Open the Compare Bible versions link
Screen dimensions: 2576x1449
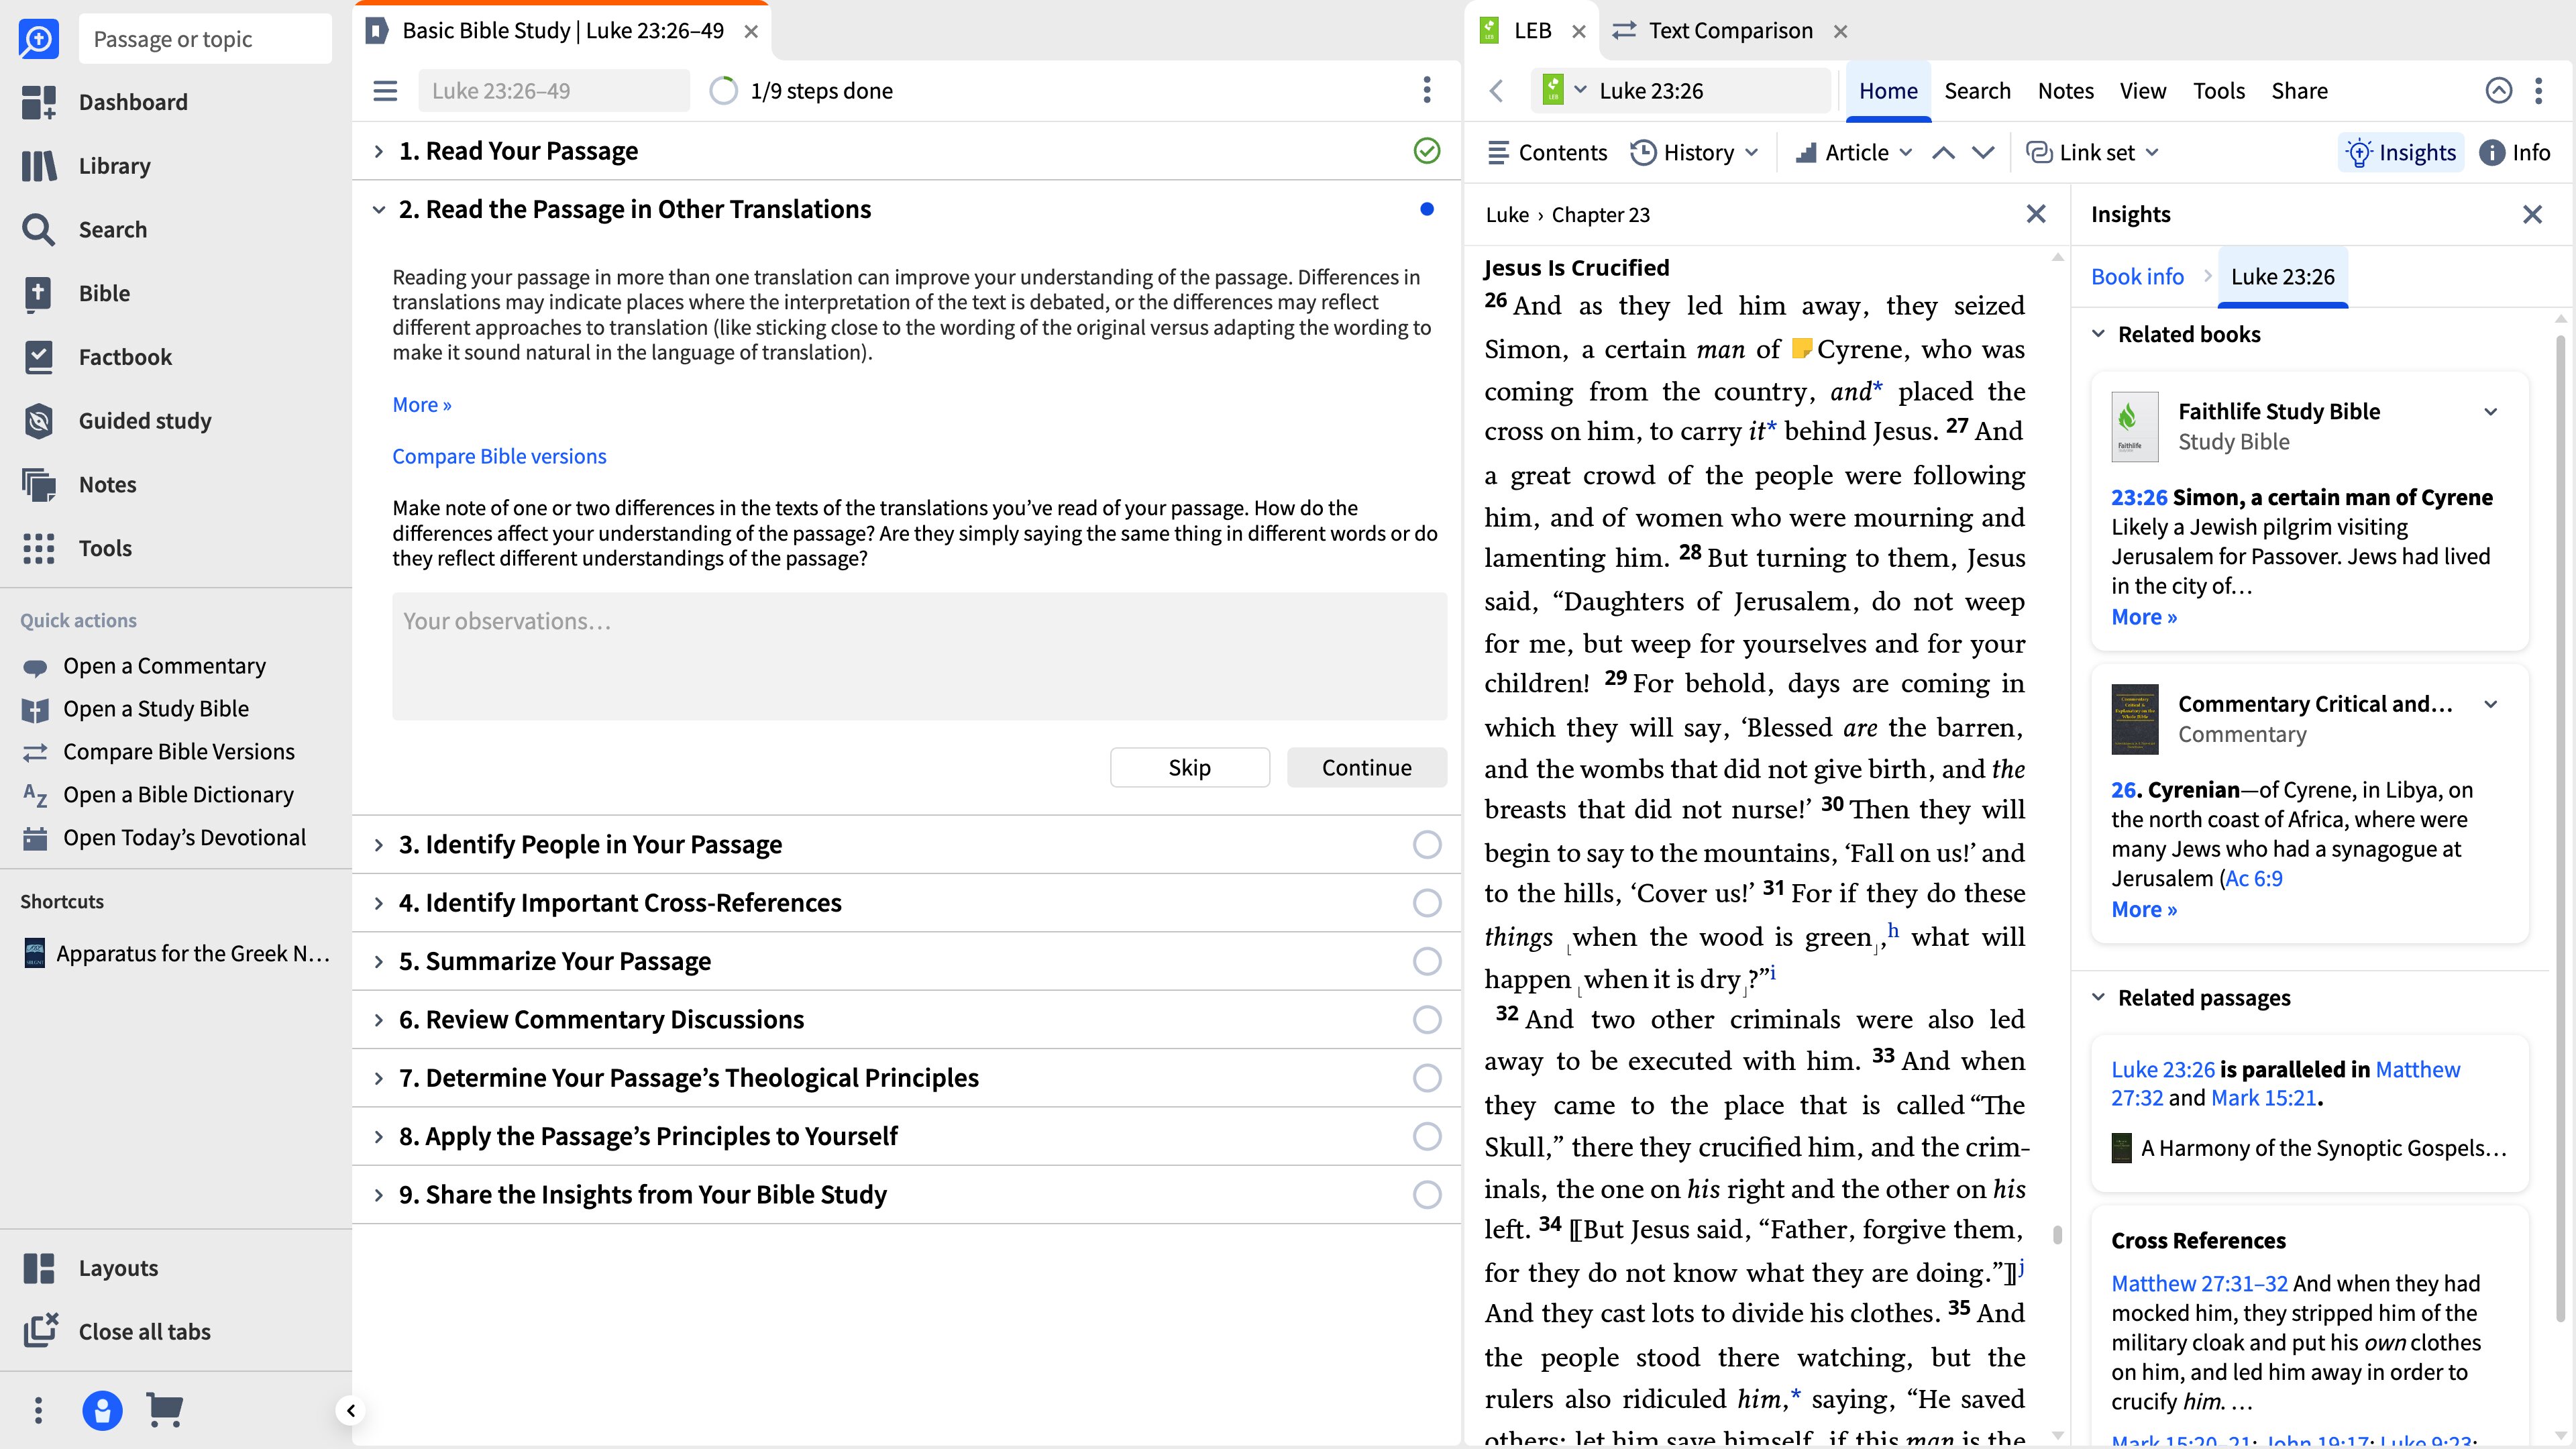click(499, 457)
